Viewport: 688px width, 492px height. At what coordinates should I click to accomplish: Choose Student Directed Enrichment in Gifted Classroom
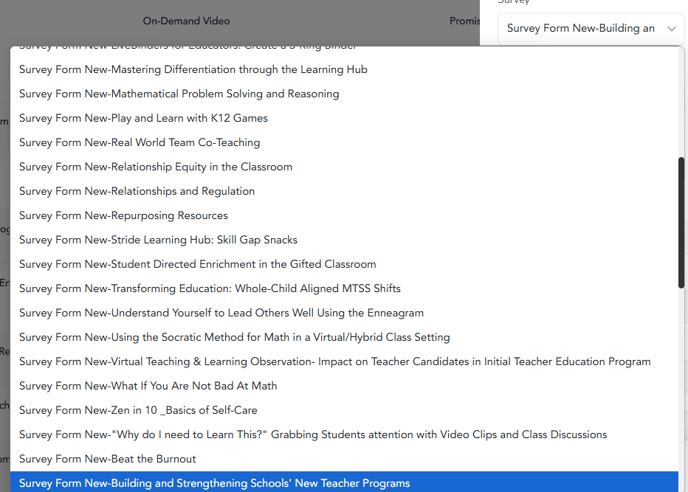point(344,264)
